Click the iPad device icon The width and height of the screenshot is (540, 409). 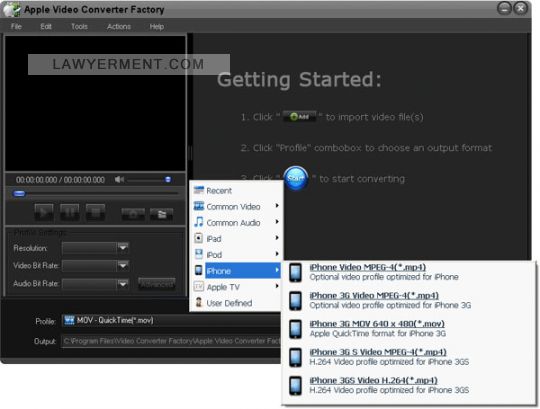[199, 238]
